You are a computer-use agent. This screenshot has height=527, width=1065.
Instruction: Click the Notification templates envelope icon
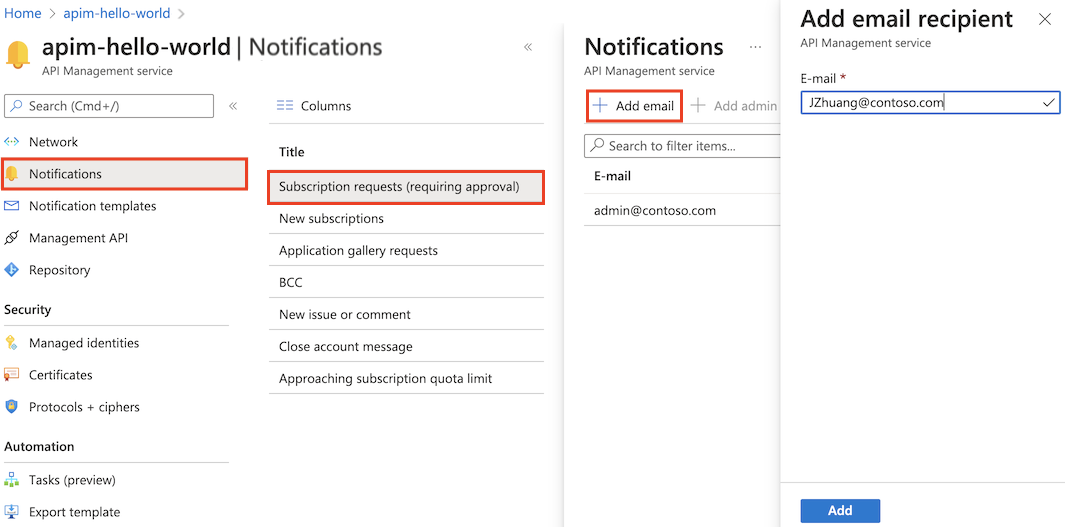(x=12, y=206)
